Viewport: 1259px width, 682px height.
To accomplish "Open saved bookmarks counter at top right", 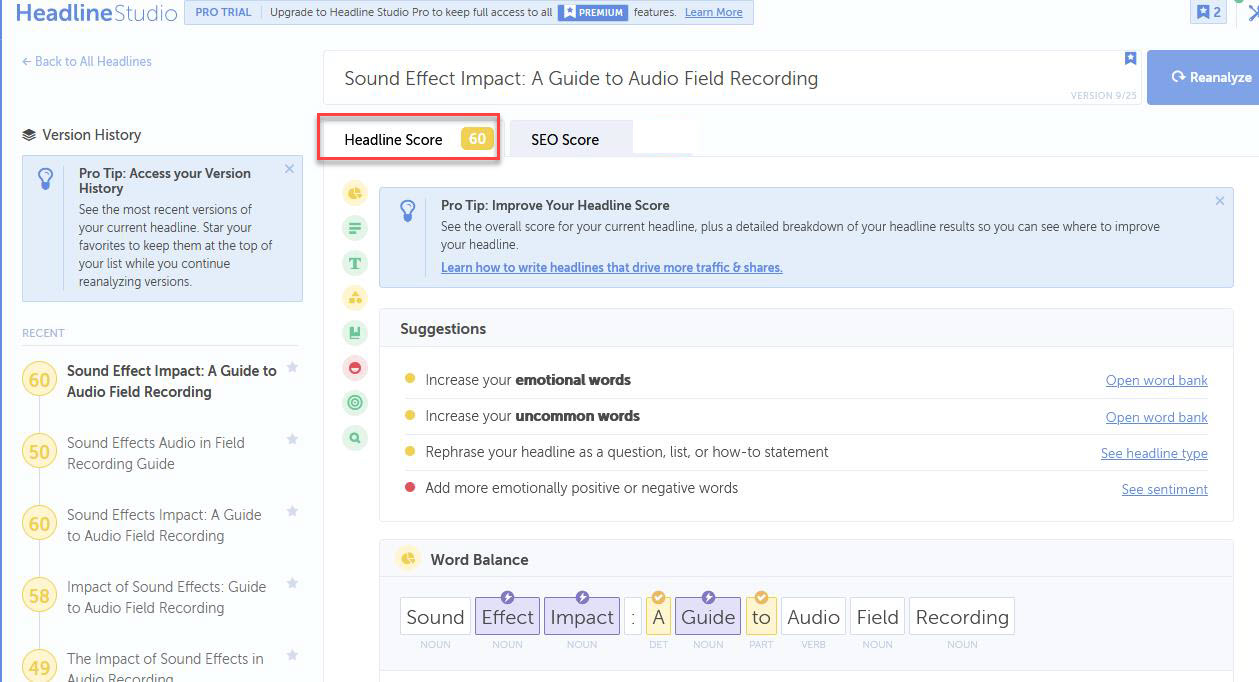I will point(1208,12).
